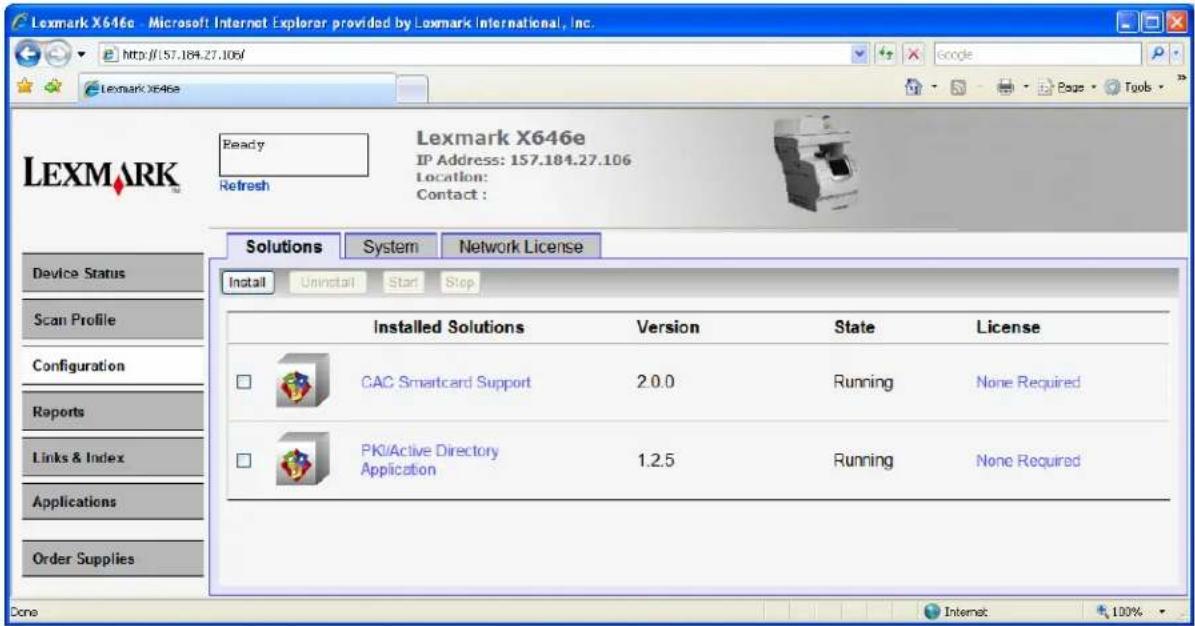Click None Required for CAC Smartcard Support

pos(1028,382)
